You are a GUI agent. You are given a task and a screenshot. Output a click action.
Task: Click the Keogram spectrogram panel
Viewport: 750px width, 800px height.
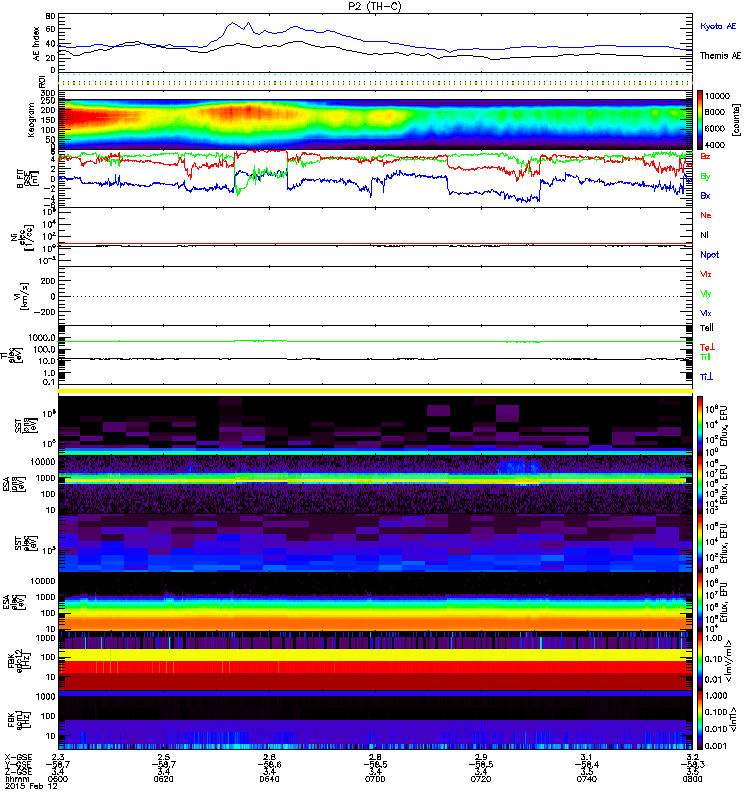tap(375, 120)
